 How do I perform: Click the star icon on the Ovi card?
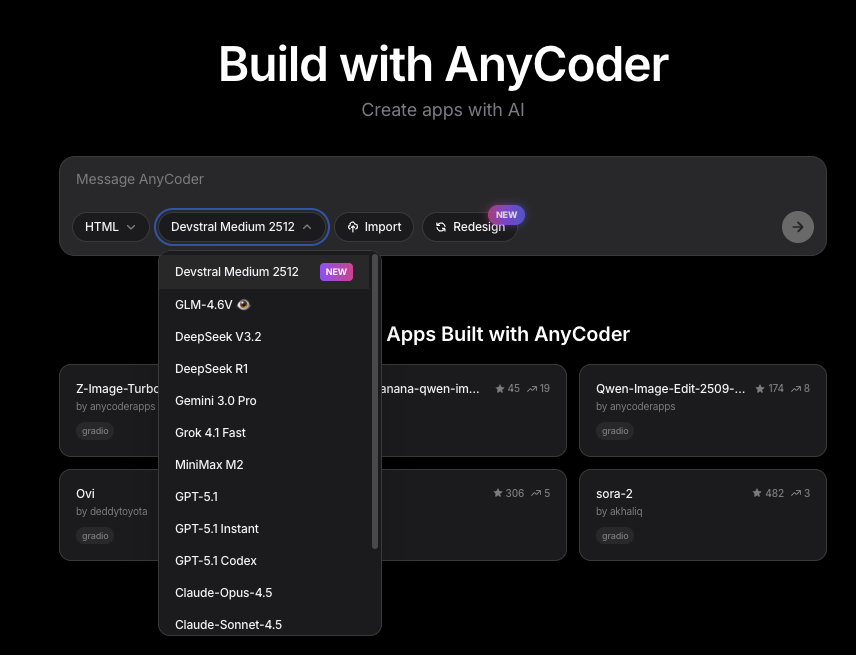pyautogui.click(x=497, y=493)
